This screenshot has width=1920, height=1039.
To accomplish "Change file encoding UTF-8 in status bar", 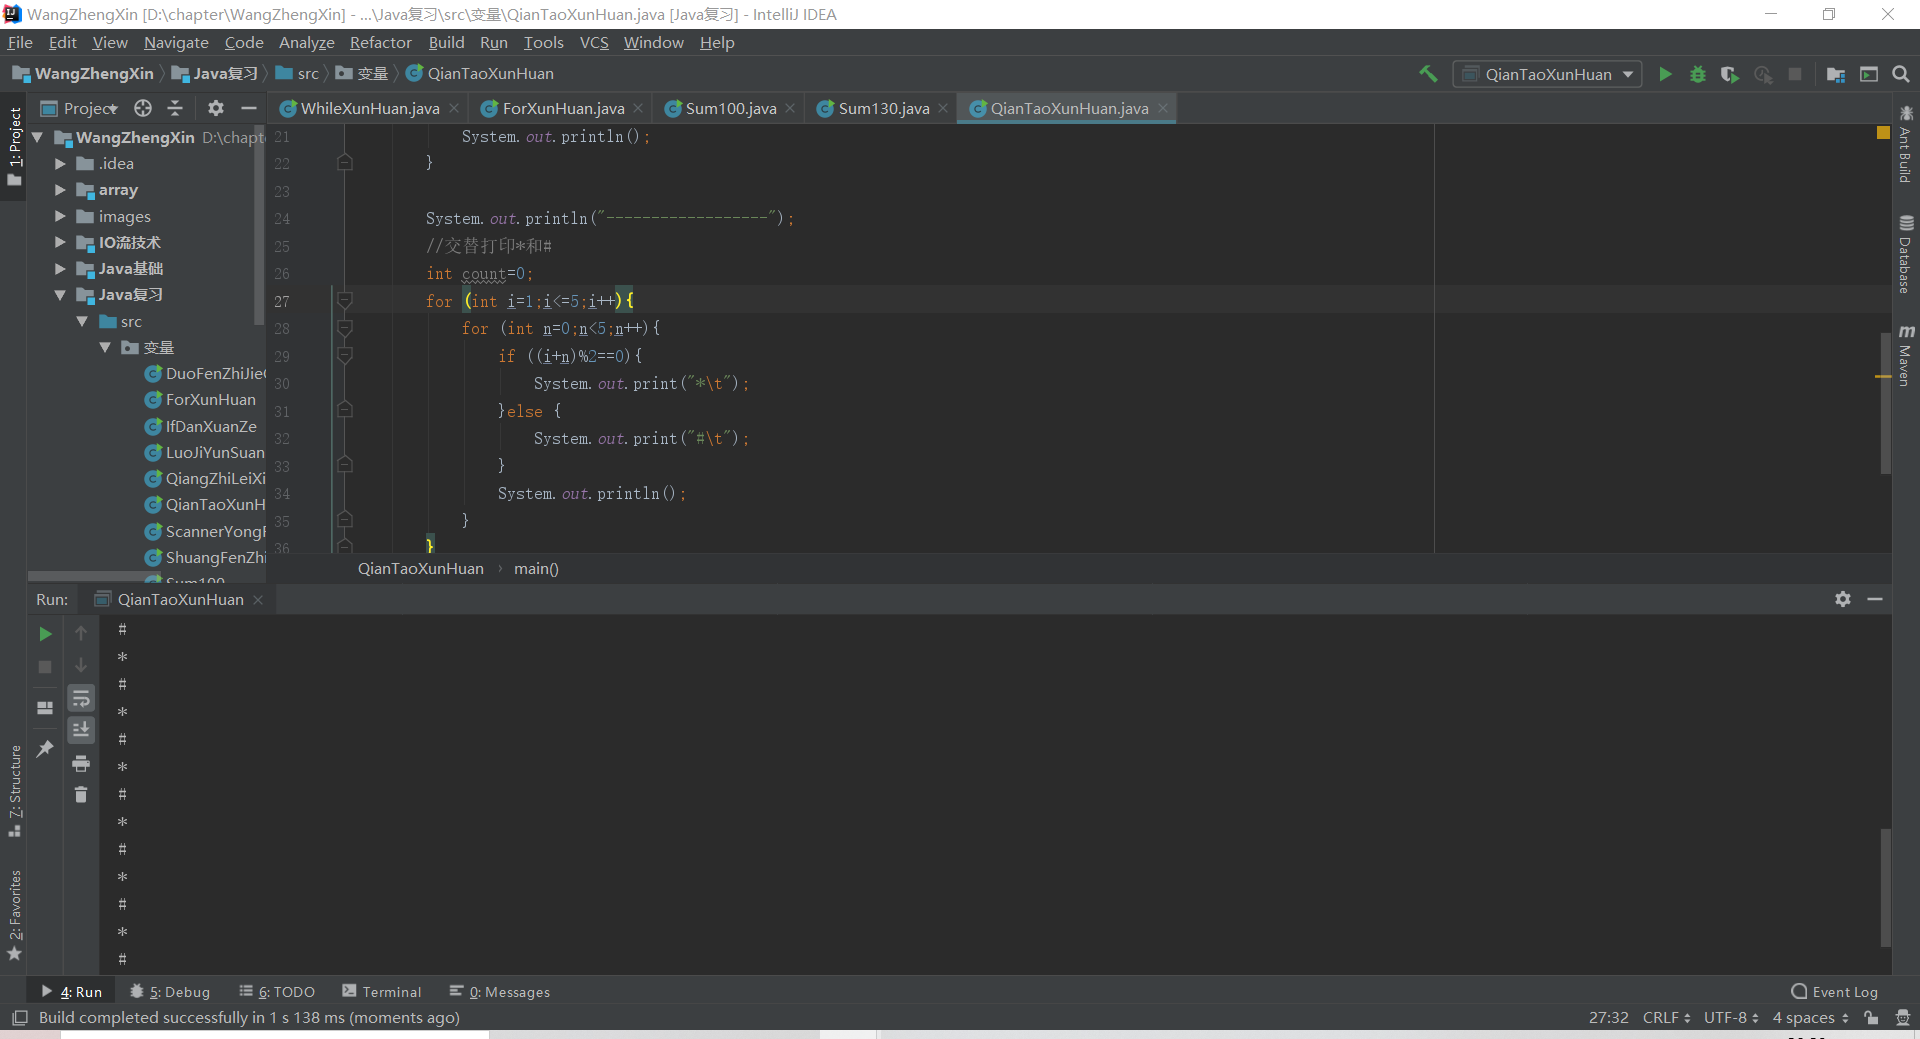I will (x=1731, y=1018).
